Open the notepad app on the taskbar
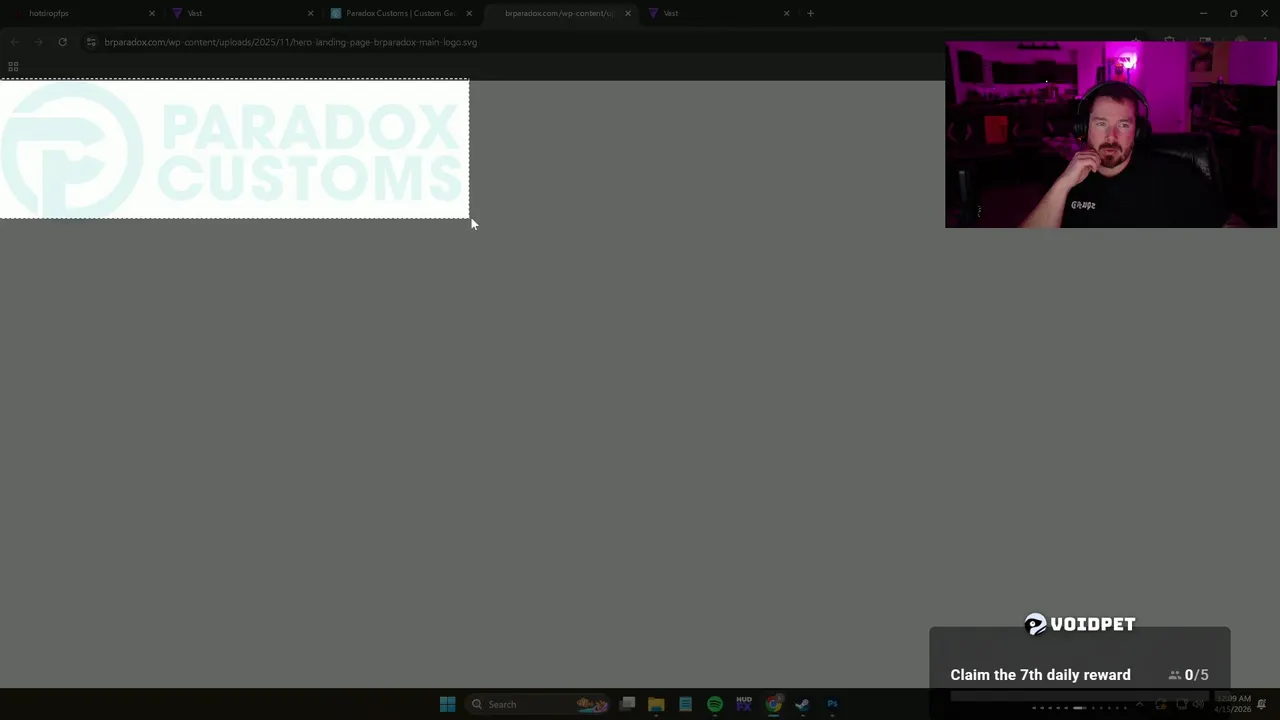 pyautogui.click(x=685, y=704)
